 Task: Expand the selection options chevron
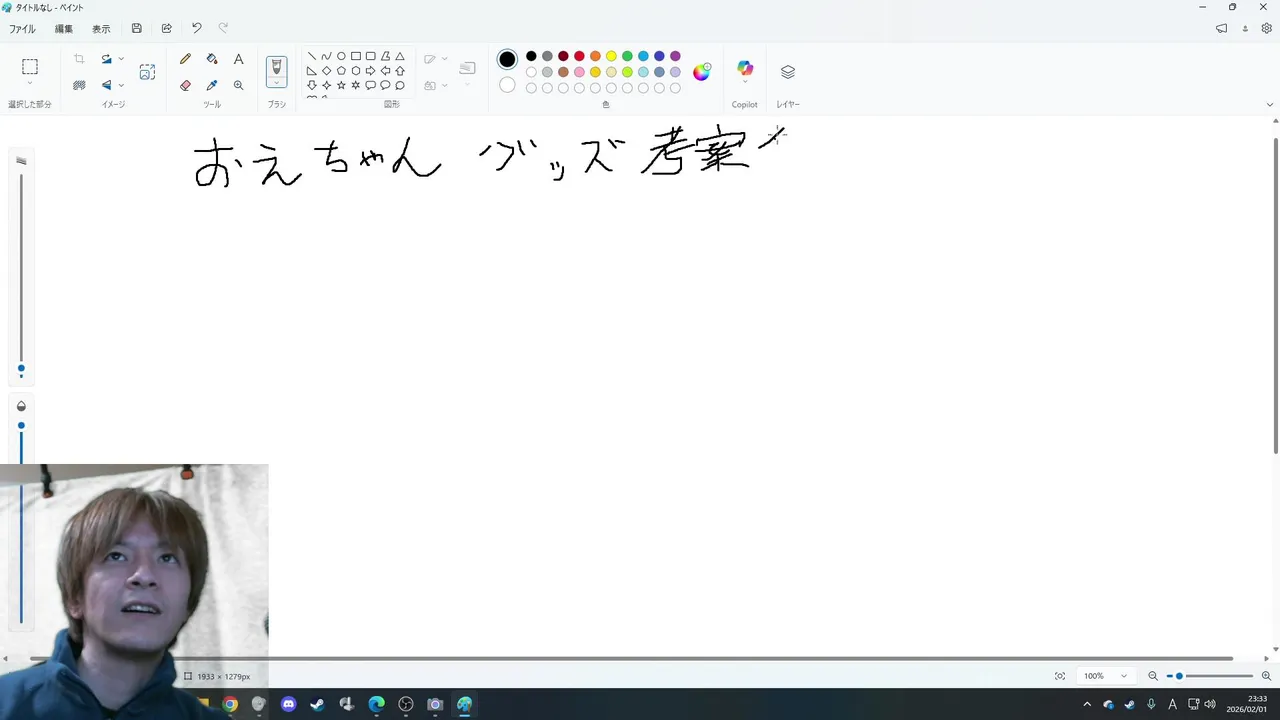(30, 84)
